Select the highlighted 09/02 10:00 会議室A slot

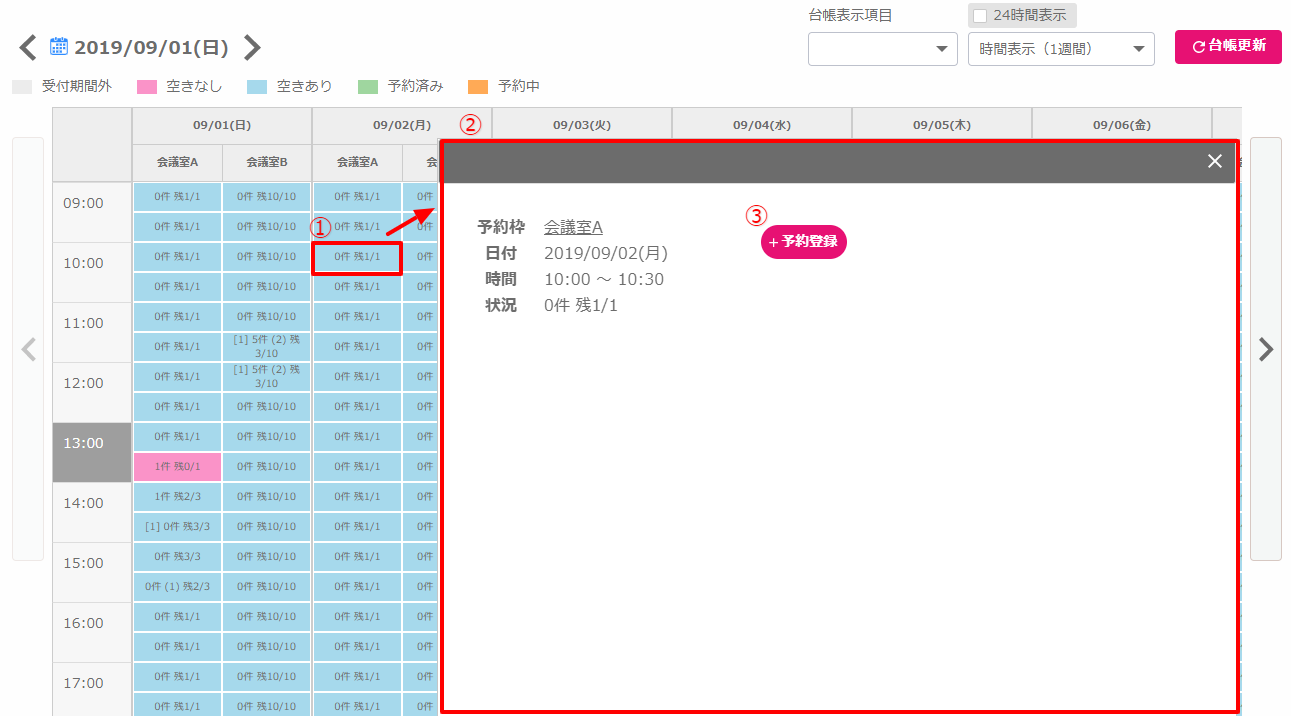click(x=357, y=257)
